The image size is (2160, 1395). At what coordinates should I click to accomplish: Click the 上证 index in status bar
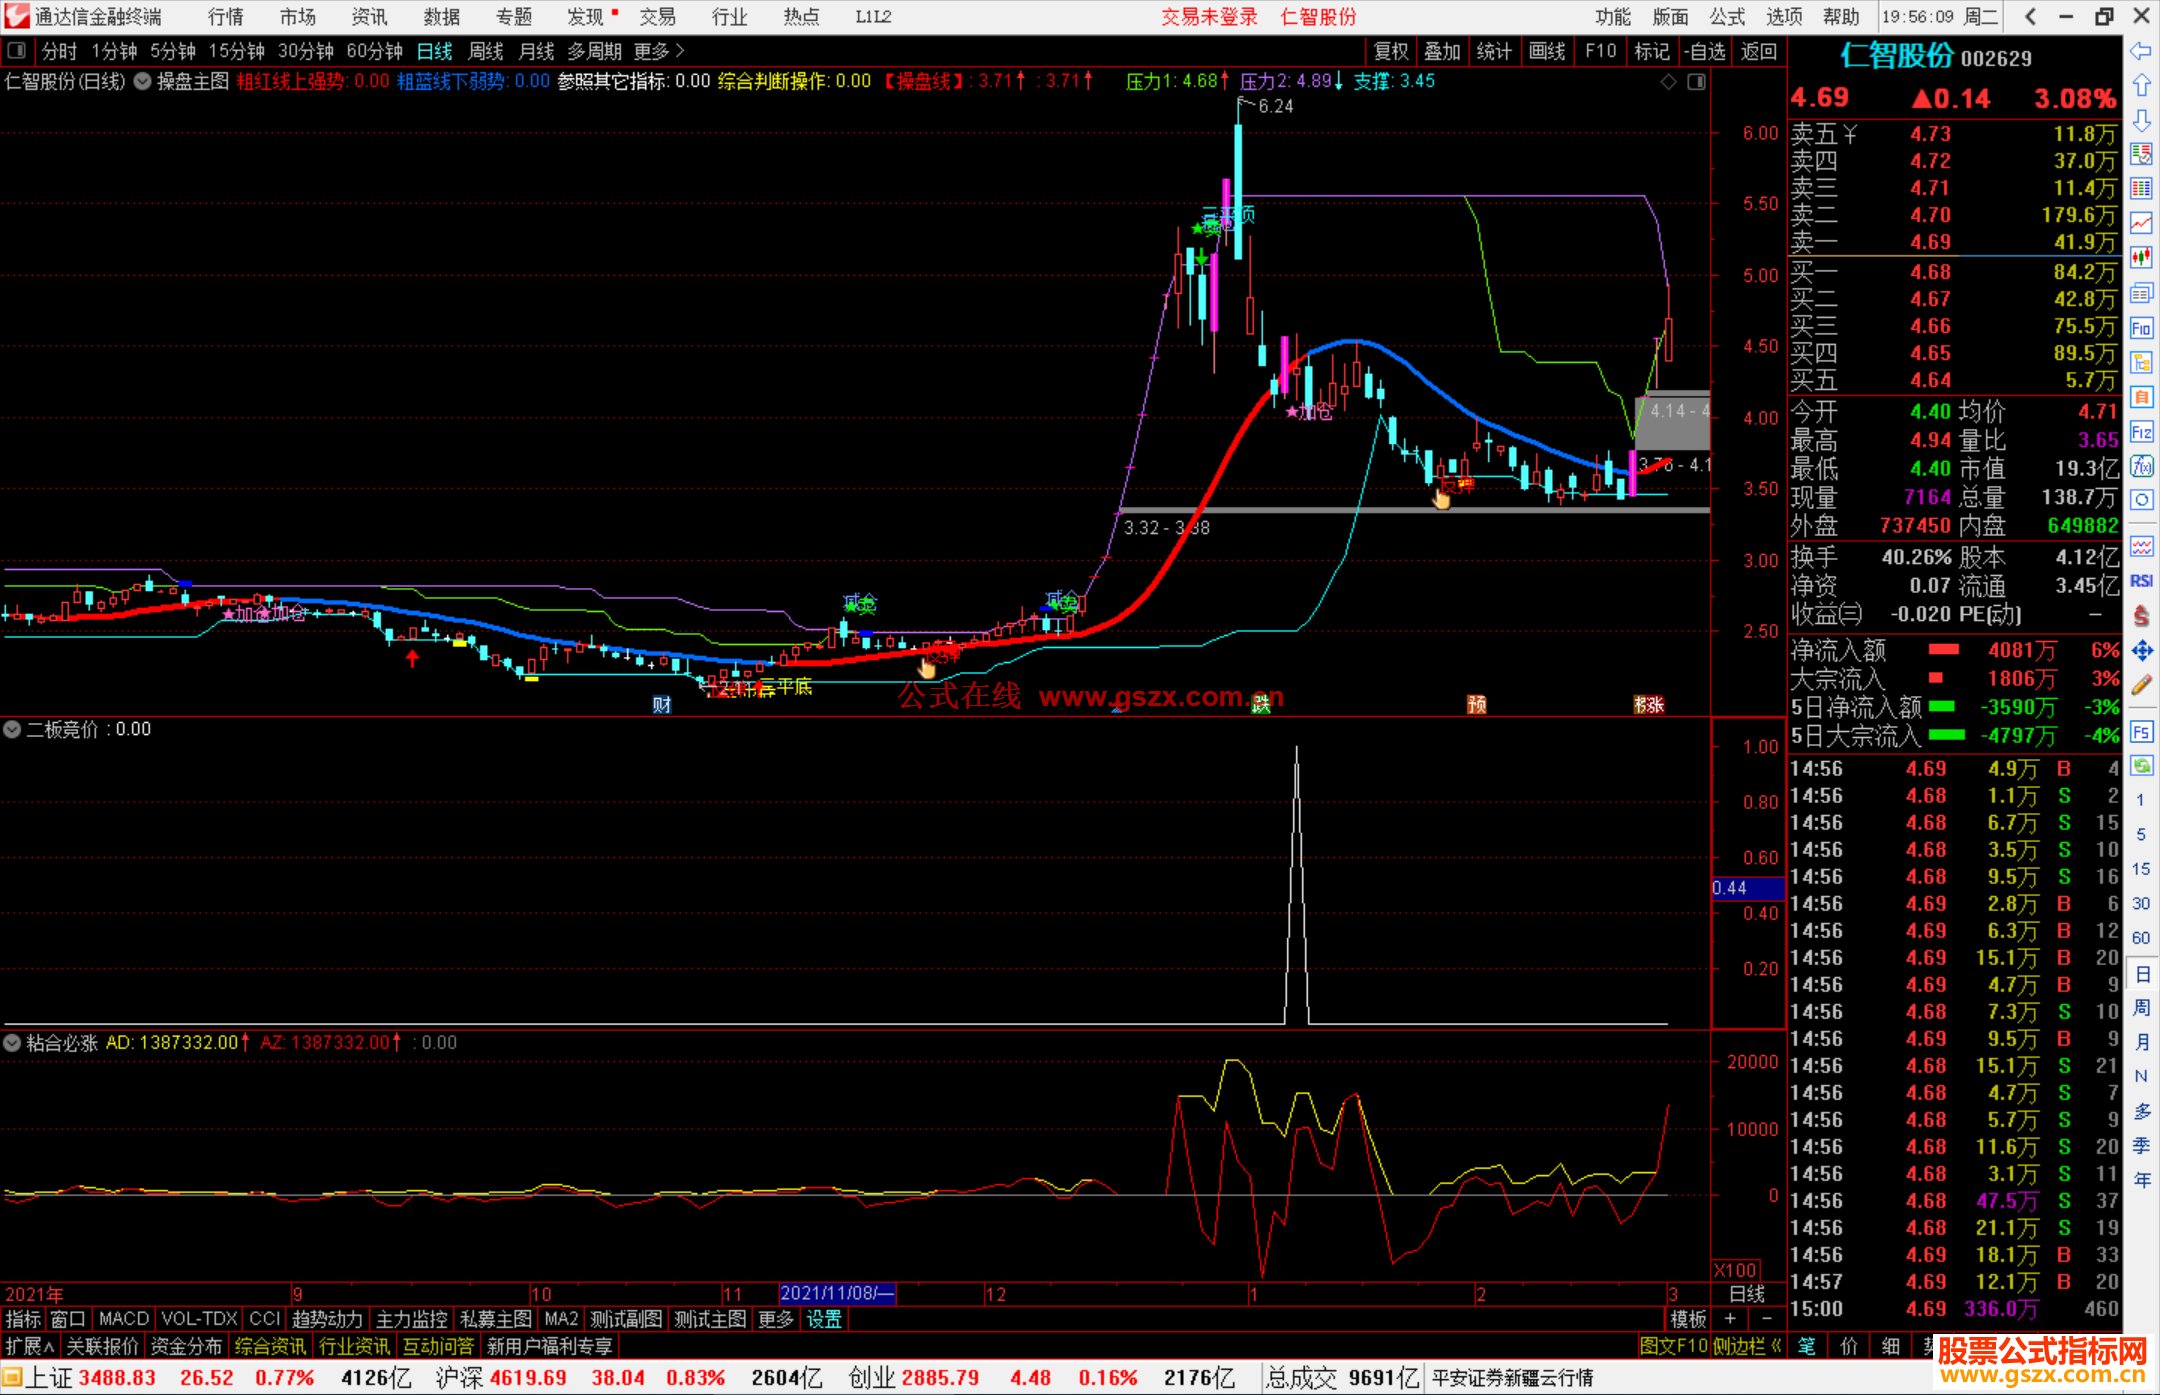point(48,1378)
